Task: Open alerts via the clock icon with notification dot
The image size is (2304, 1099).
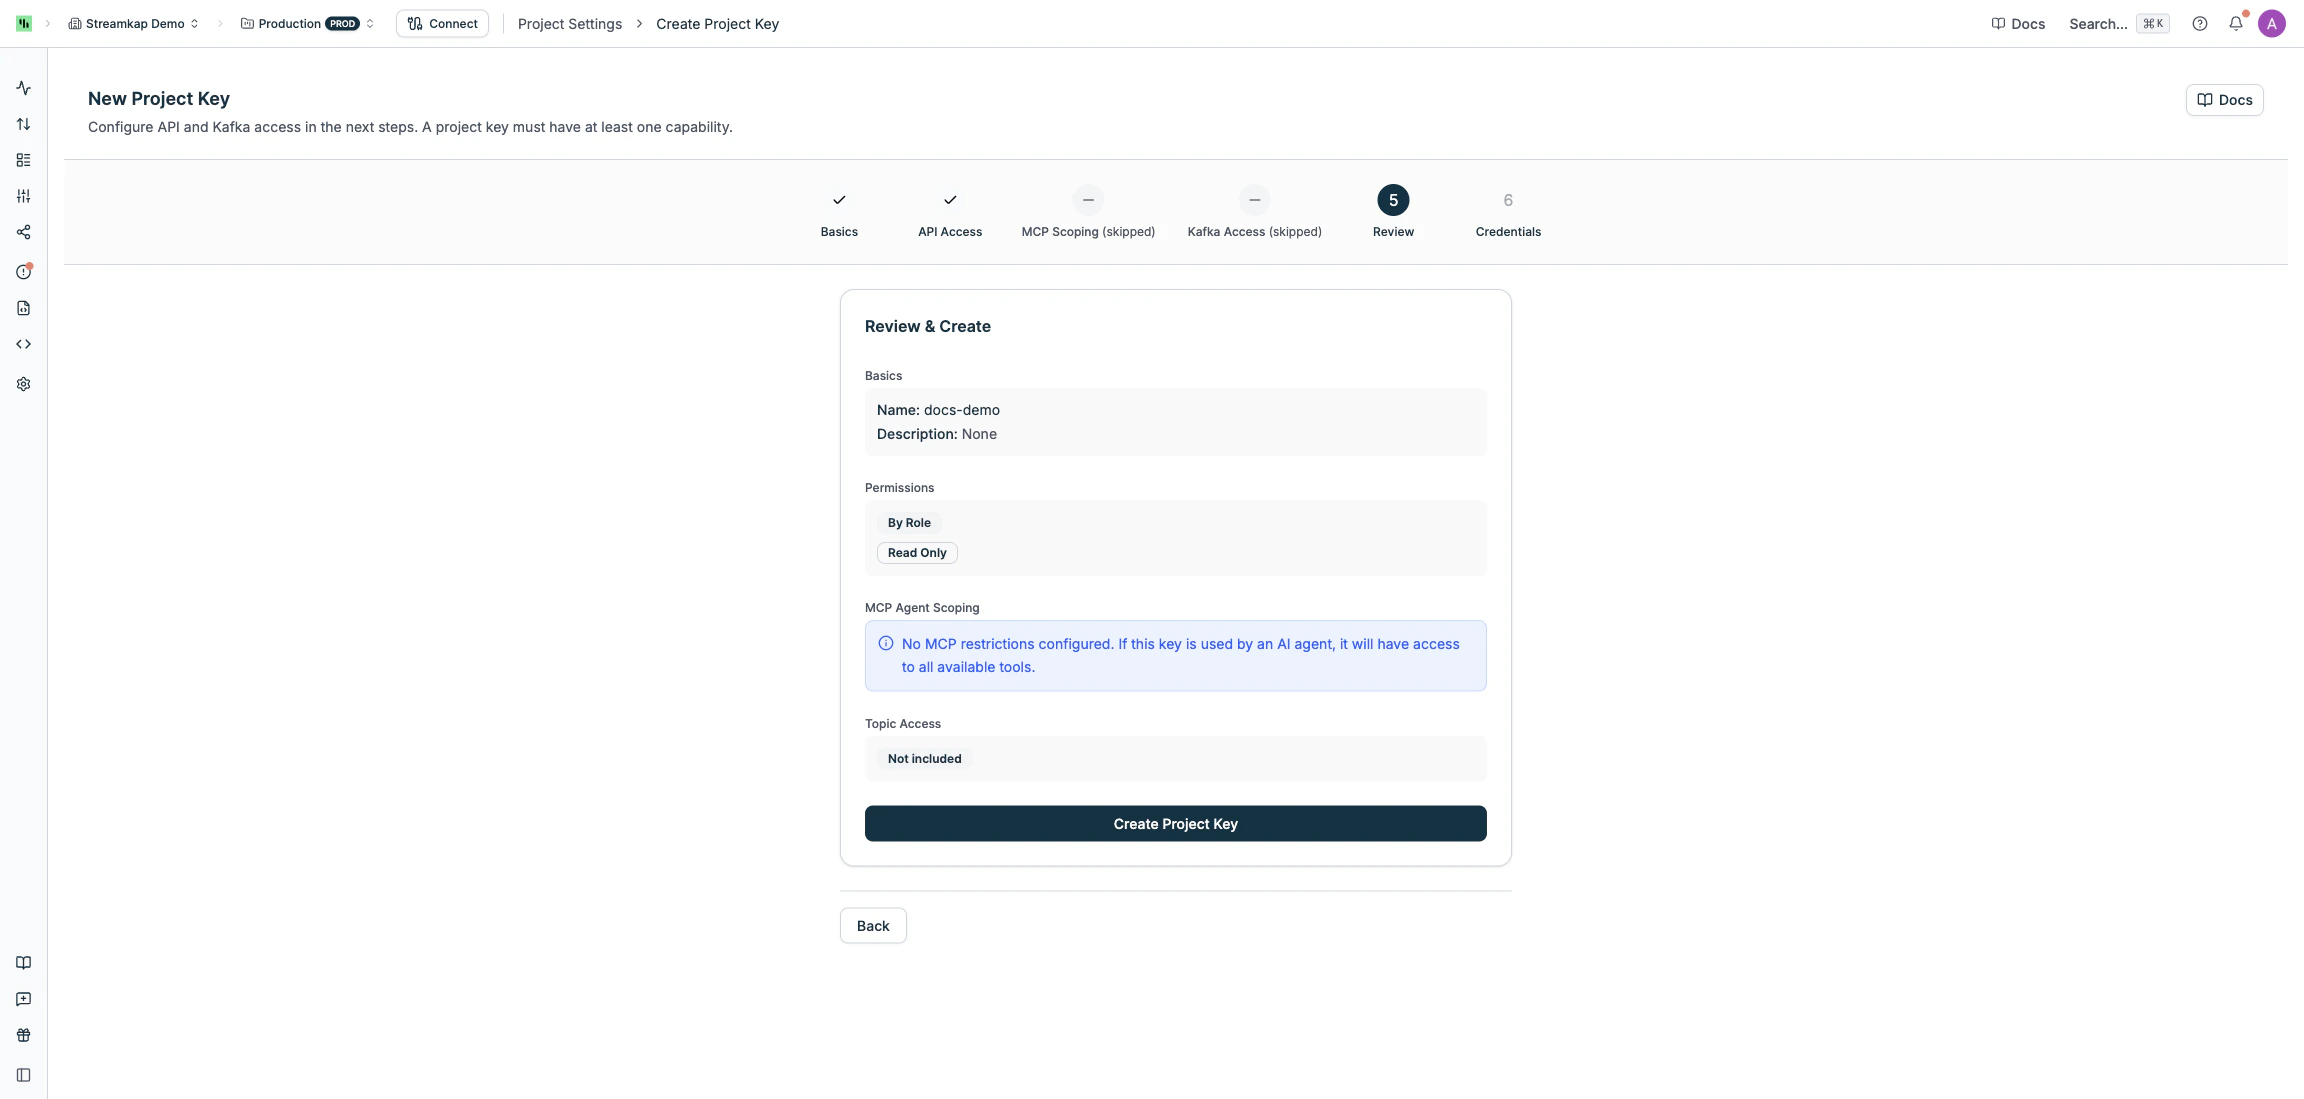Action: [23, 270]
